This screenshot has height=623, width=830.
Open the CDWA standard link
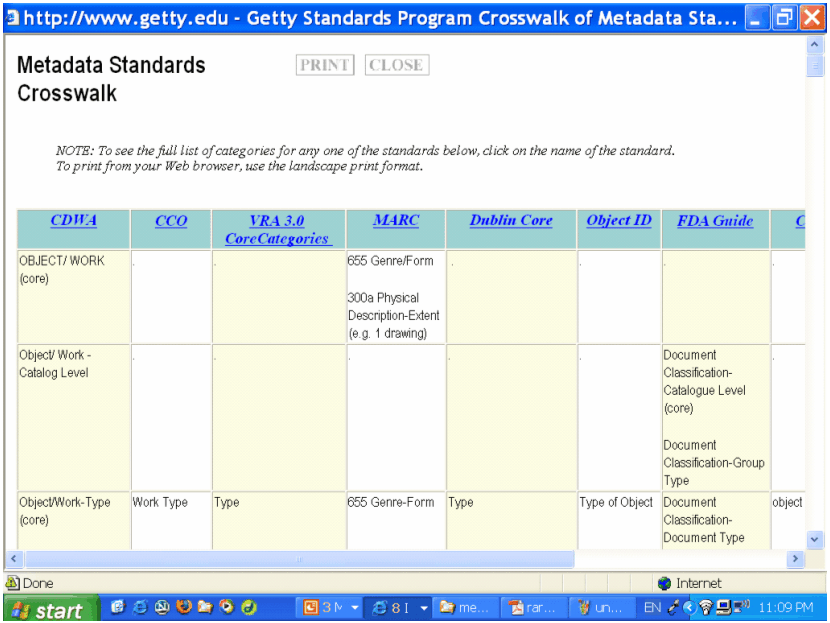(74, 220)
